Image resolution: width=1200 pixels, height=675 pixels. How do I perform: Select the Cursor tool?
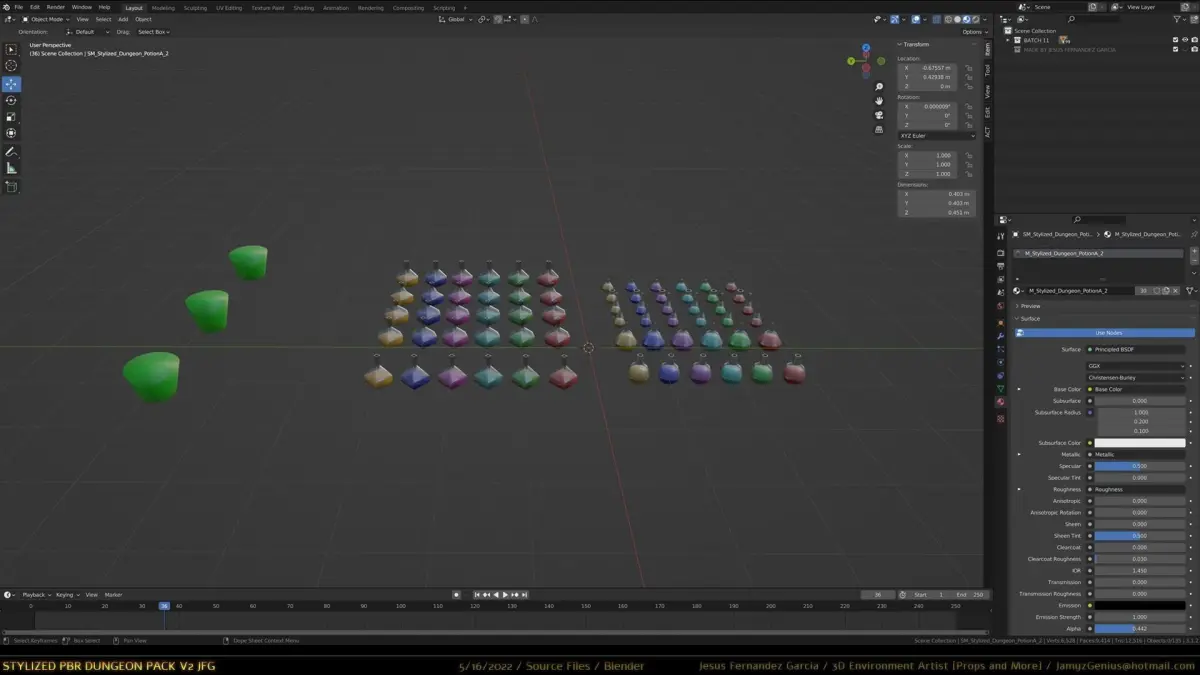tap(12, 66)
